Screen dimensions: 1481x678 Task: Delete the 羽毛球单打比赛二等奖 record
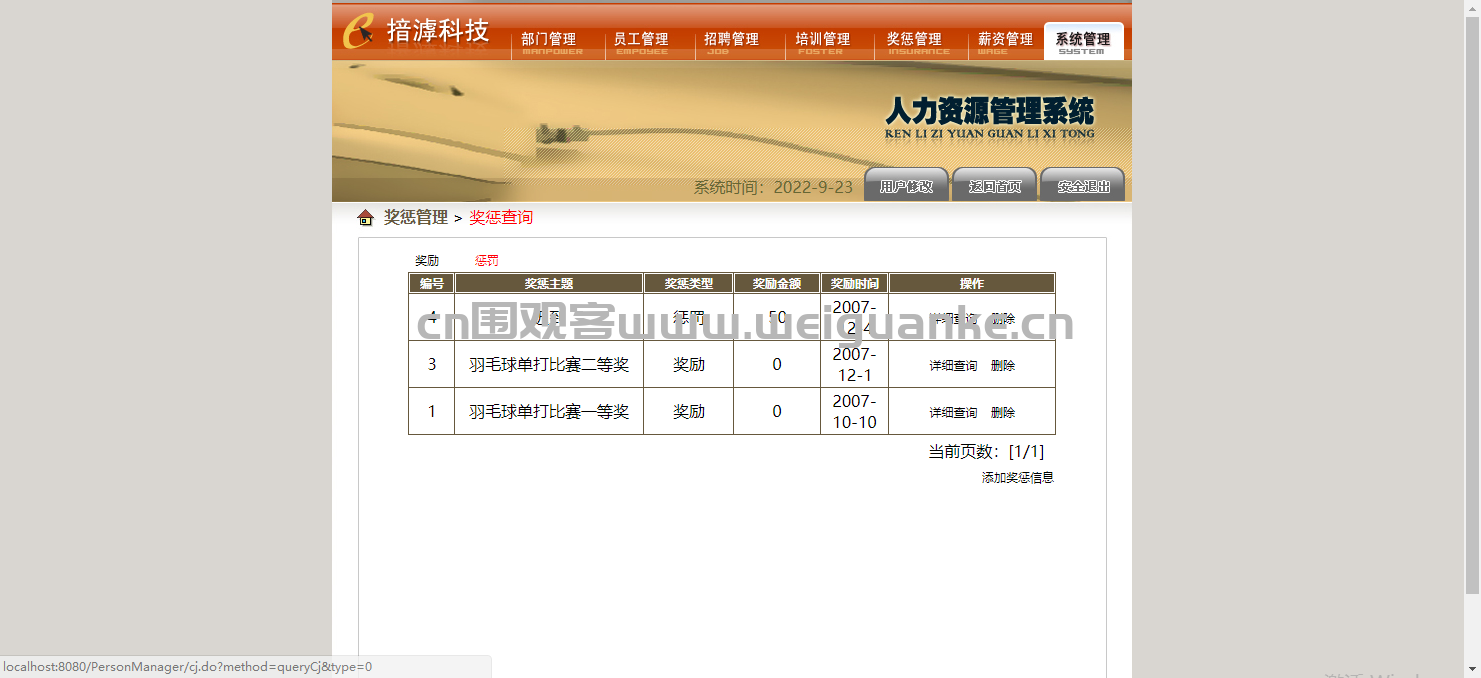[1003, 366]
